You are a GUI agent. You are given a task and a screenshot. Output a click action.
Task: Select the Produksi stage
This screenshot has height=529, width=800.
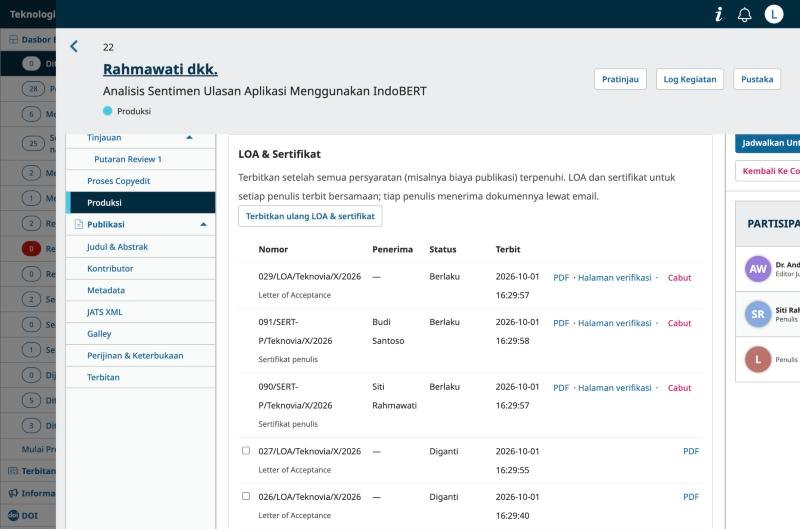[140, 203]
